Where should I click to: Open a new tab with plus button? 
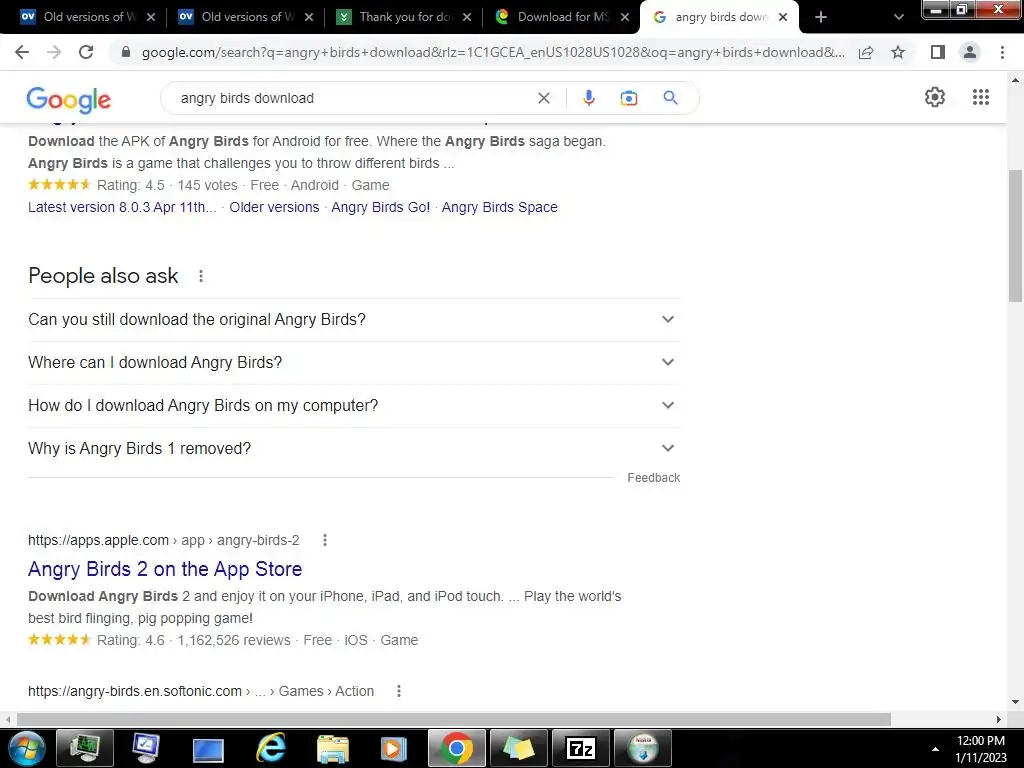click(821, 17)
